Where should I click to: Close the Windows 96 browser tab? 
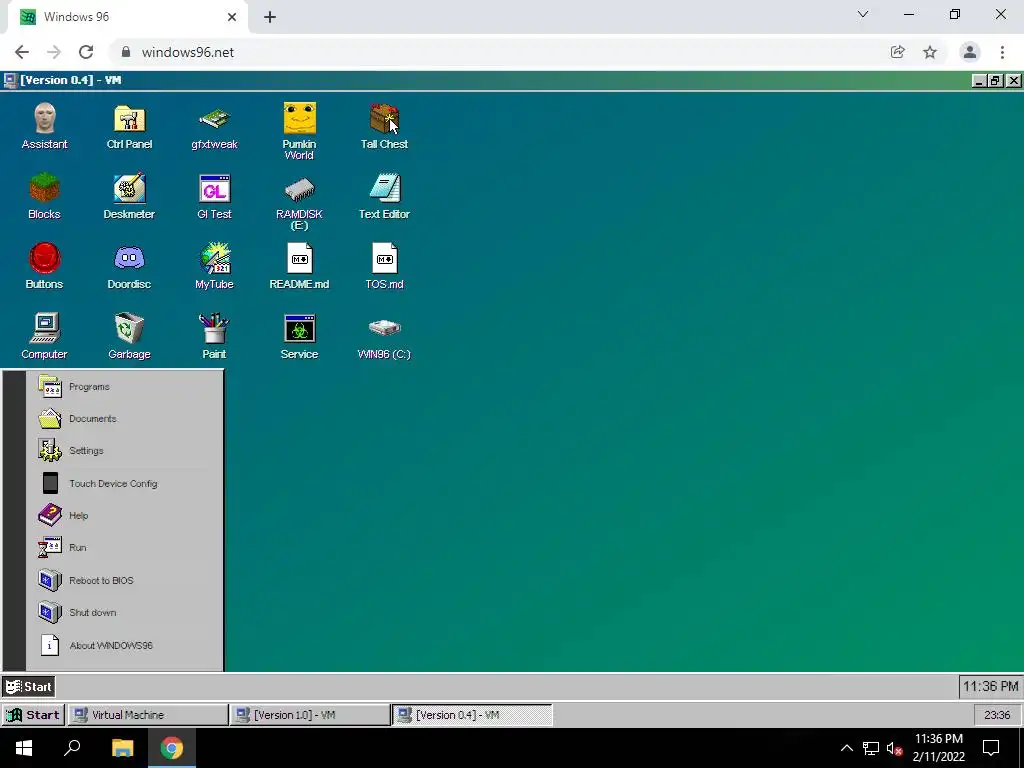point(232,17)
